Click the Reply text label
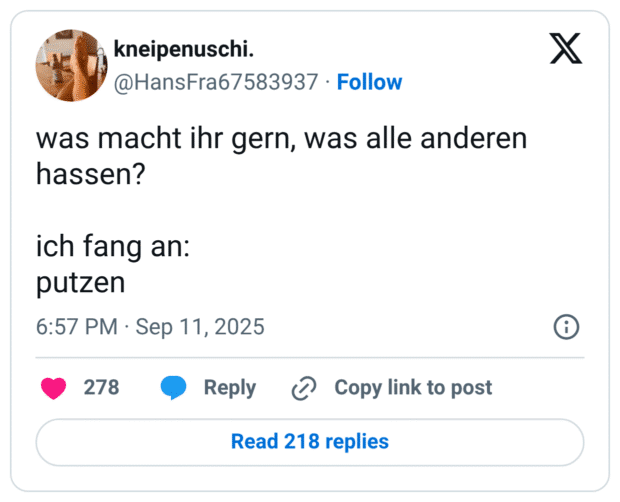620x502 pixels. click(x=230, y=388)
